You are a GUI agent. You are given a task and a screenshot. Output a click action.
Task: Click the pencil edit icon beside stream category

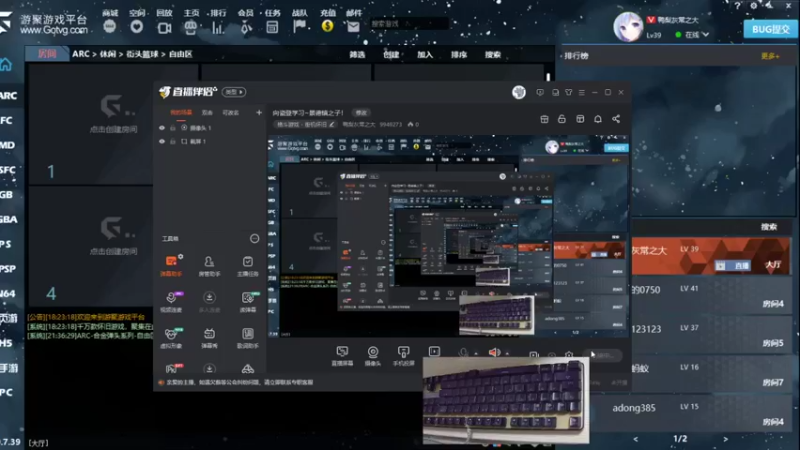[x=332, y=124]
